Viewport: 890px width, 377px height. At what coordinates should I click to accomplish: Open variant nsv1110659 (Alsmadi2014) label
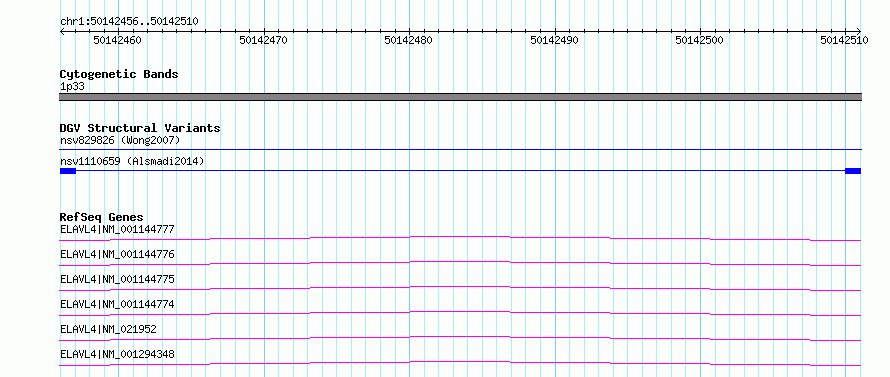click(x=132, y=161)
